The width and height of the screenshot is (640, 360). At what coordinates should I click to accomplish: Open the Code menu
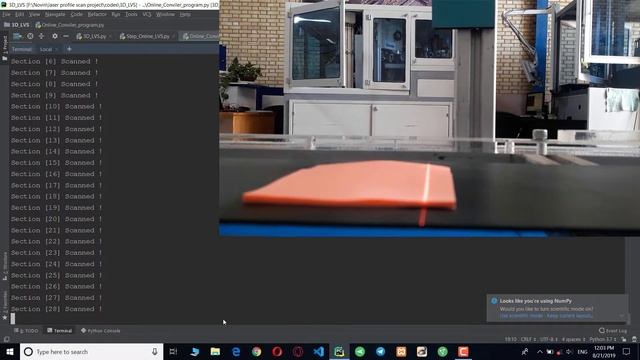pyautogui.click(x=77, y=14)
